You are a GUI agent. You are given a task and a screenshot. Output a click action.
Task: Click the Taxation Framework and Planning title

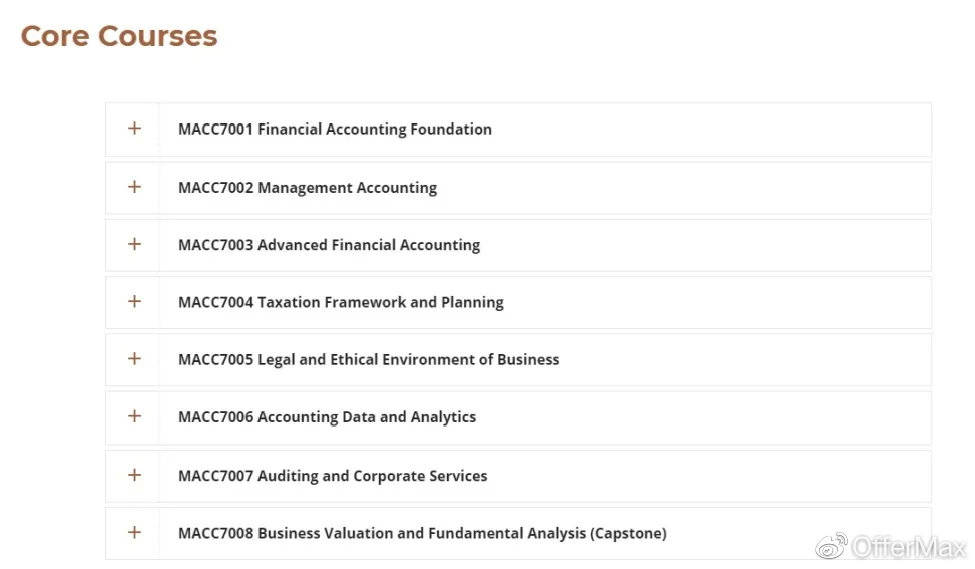(381, 302)
